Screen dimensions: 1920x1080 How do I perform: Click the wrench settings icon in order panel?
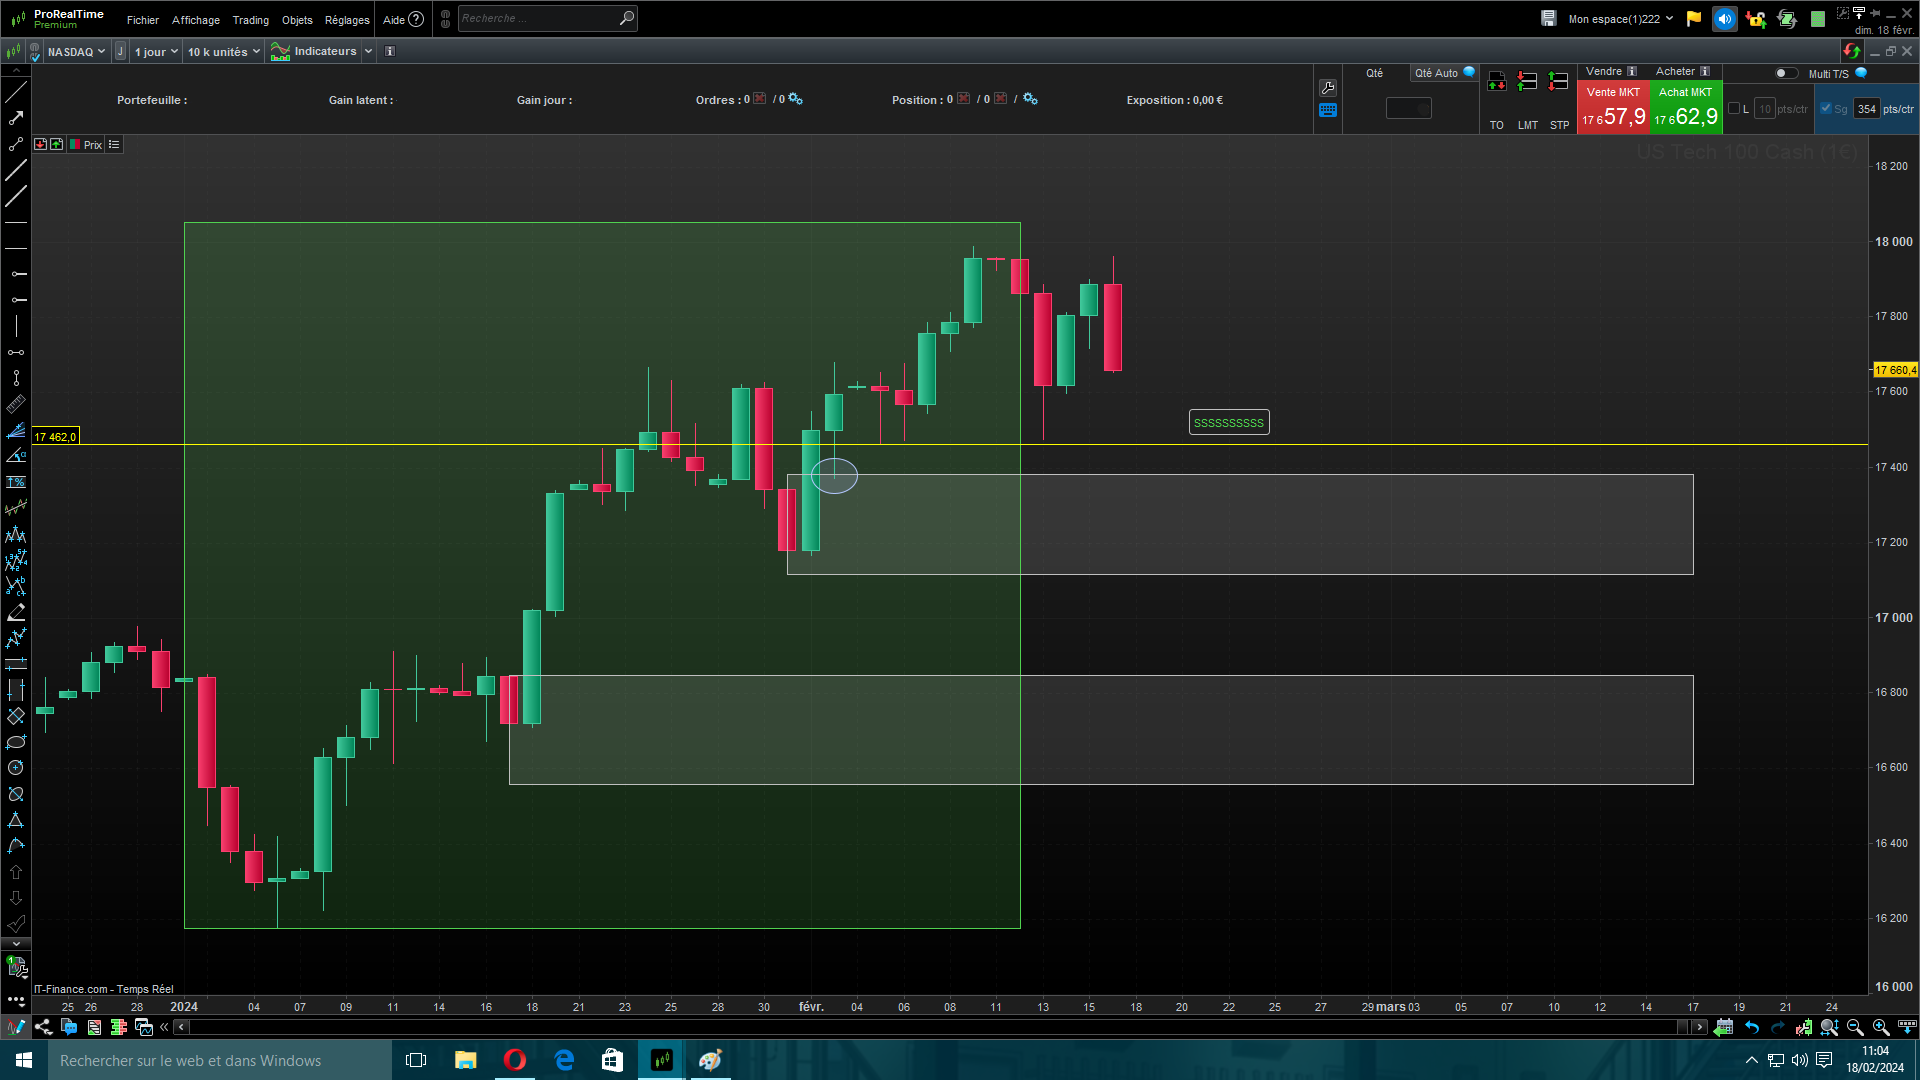[x=1328, y=88]
